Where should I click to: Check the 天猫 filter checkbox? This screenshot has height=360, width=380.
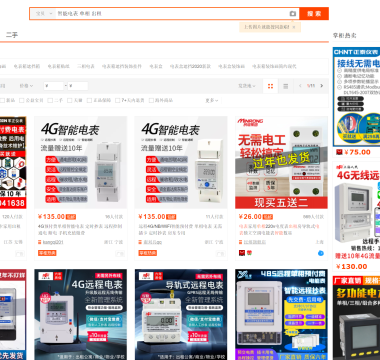coord(70,100)
